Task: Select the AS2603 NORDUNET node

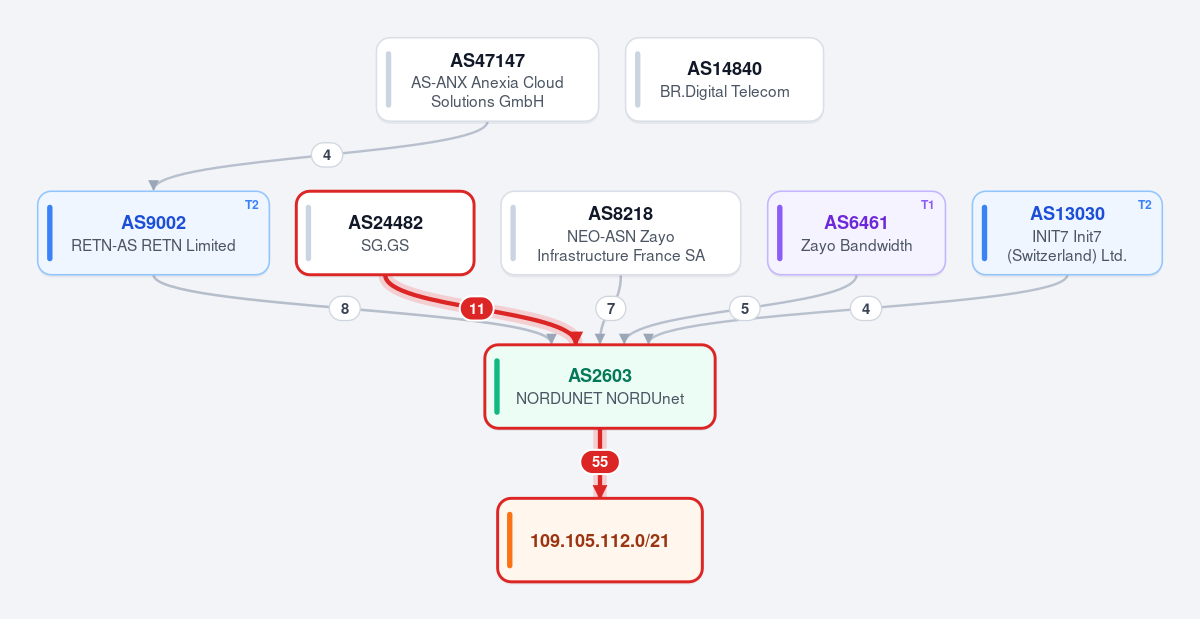Action: 600,386
